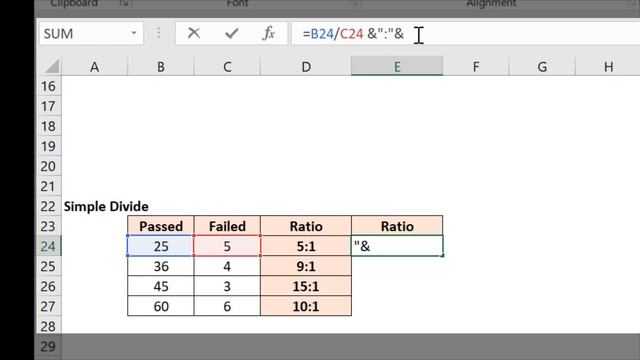Open the Insert Function fx dialog

click(268, 33)
